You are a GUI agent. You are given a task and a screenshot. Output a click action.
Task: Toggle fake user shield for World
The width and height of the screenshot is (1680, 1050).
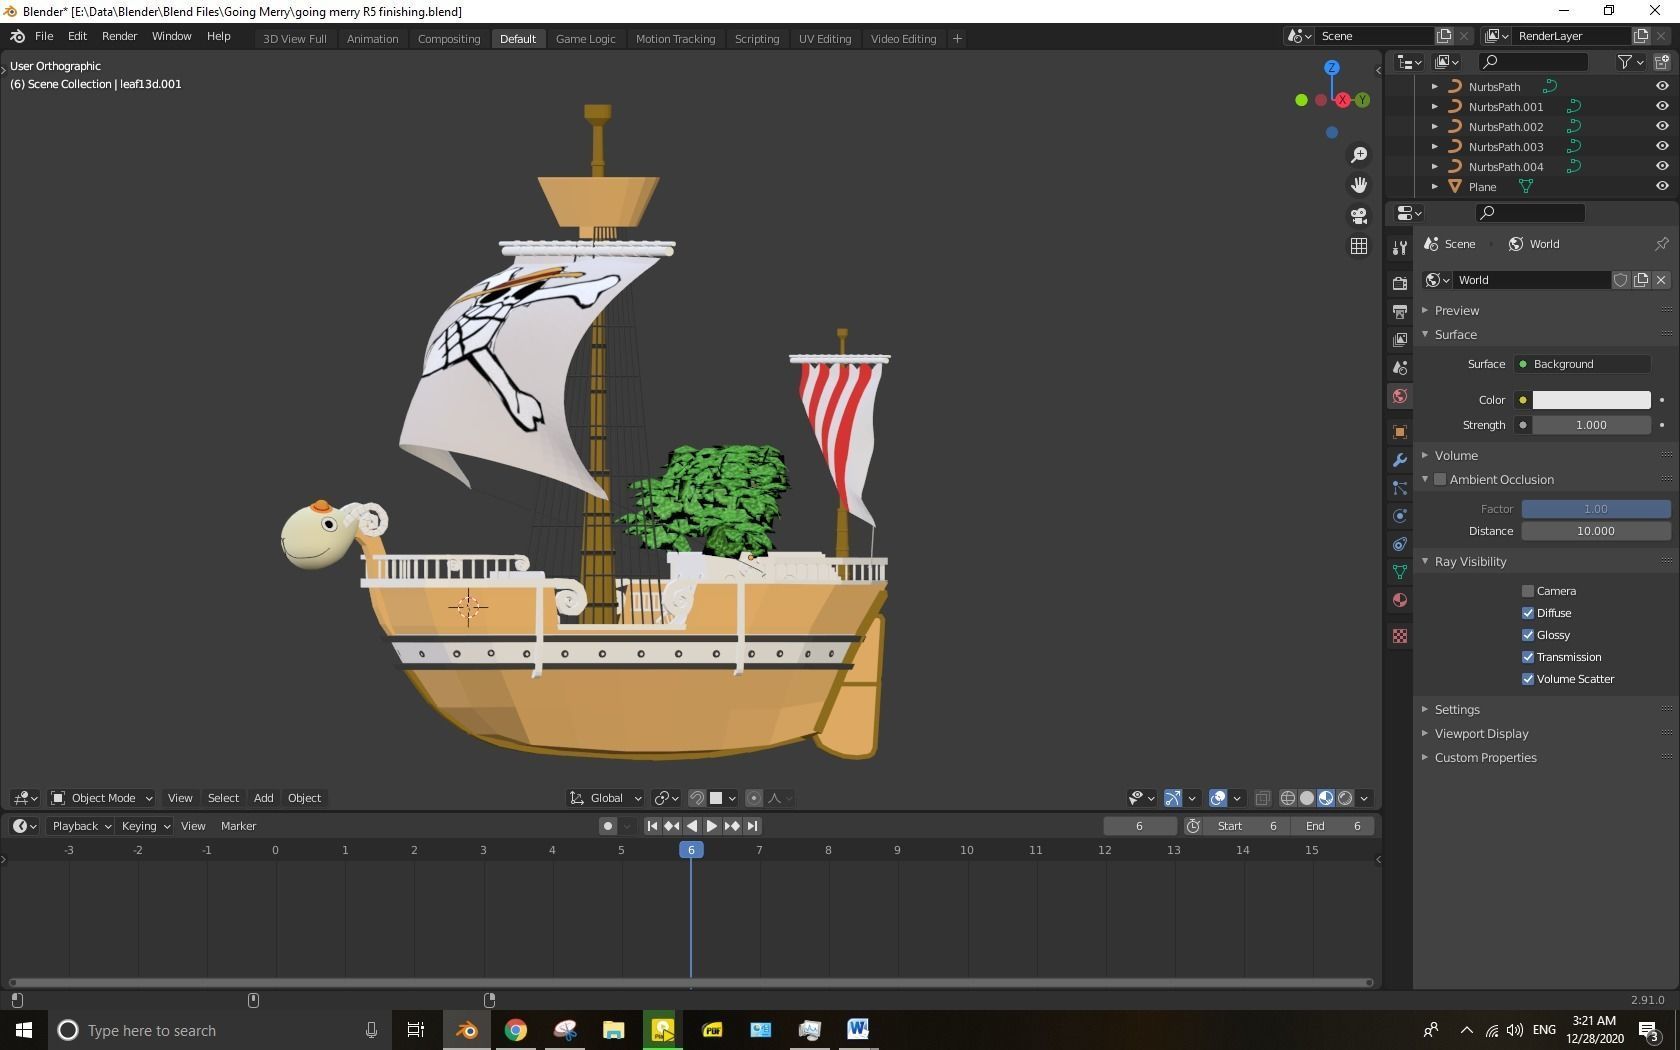(1621, 280)
